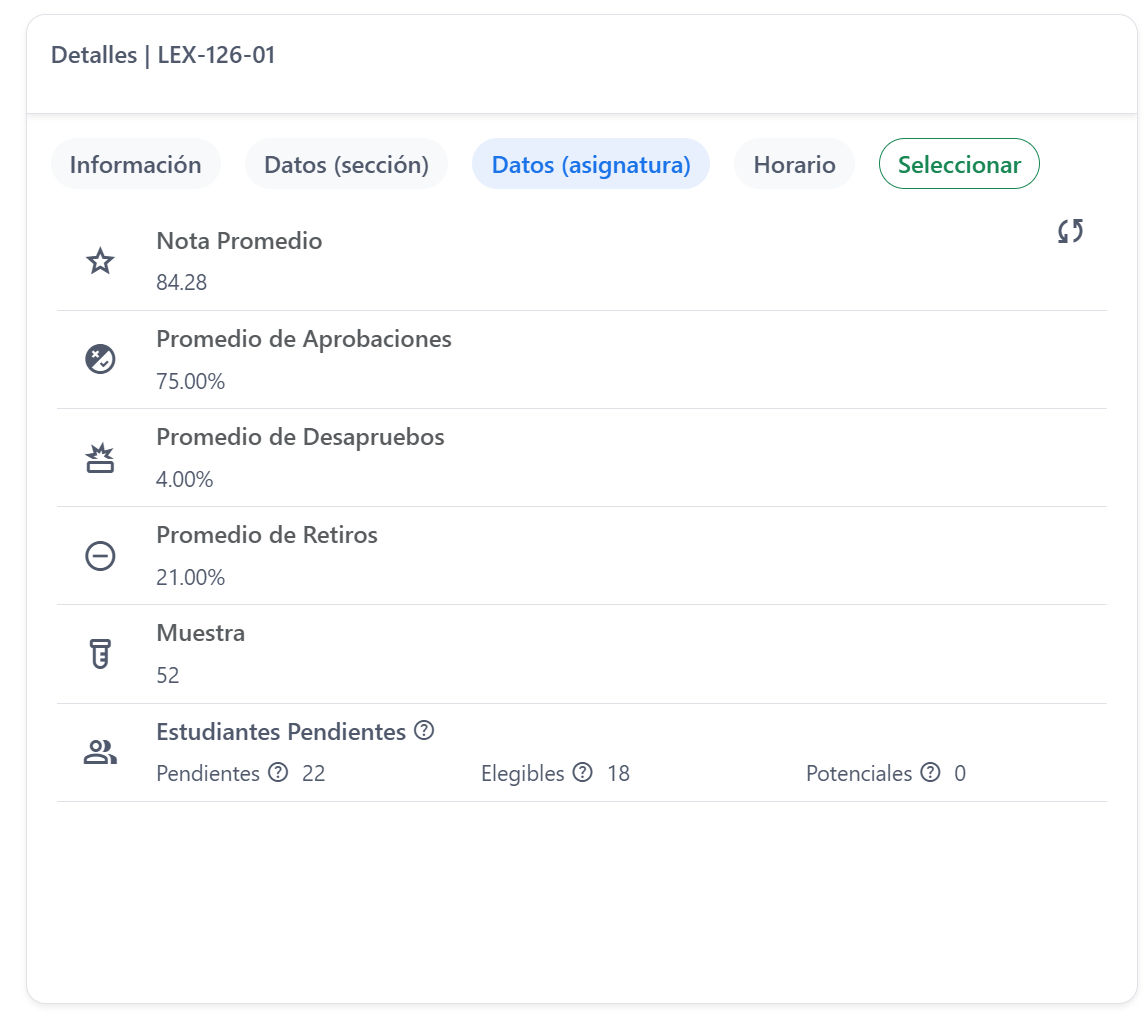Click the test tube icon beside Muestra

(x=100, y=654)
